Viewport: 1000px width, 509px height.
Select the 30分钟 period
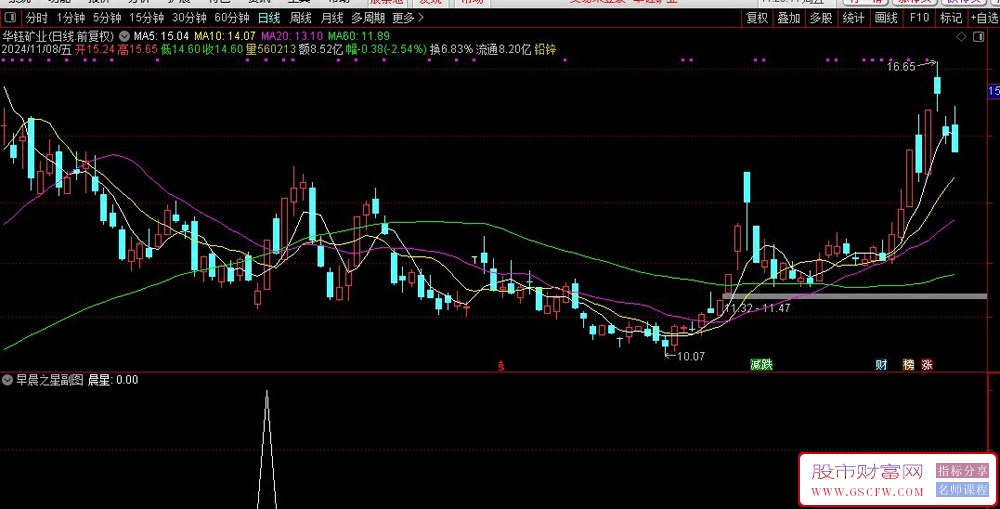189,18
